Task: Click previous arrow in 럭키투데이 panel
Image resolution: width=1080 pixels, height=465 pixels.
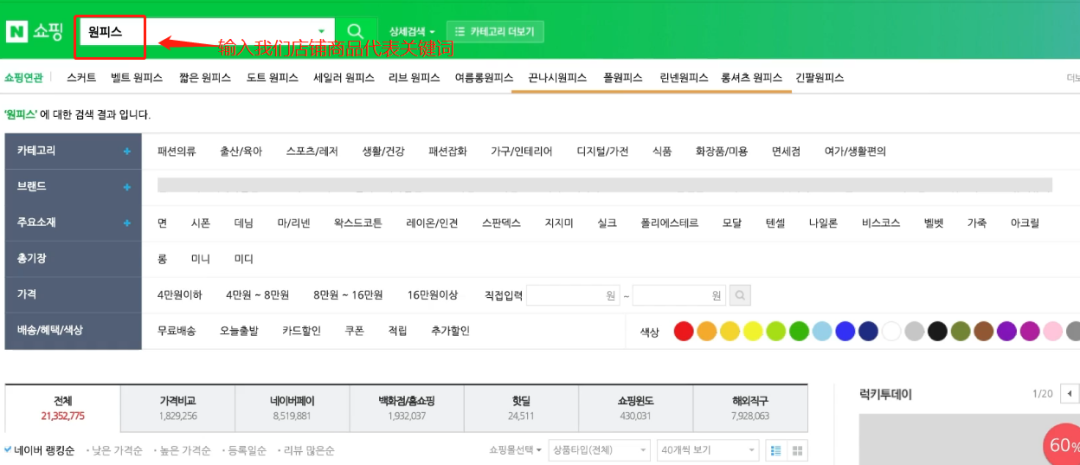Action: (x=1070, y=394)
